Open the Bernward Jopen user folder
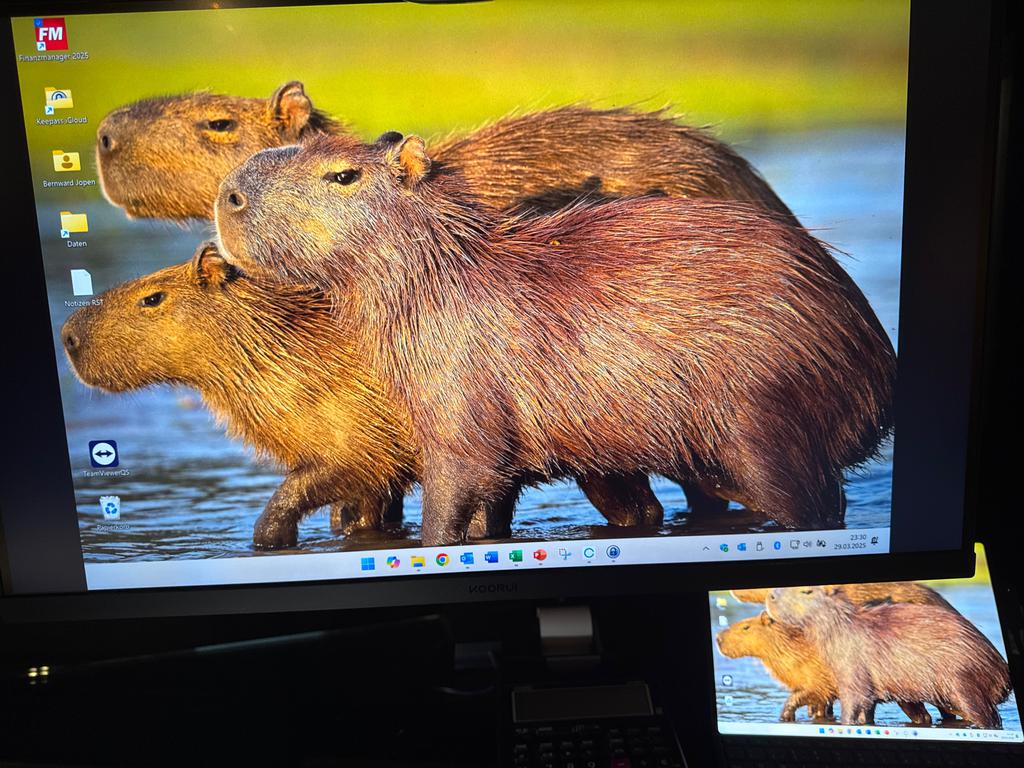Image resolution: width=1024 pixels, height=768 pixels. pyautogui.click(x=66, y=161)
